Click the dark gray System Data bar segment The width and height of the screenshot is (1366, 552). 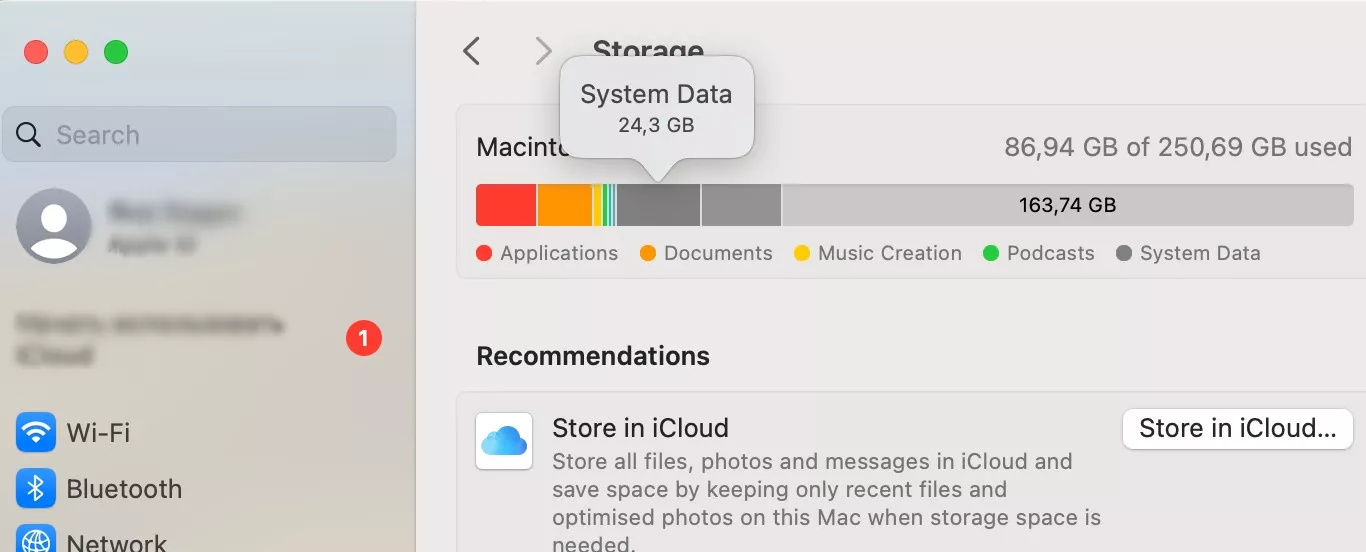click(658, 205)
